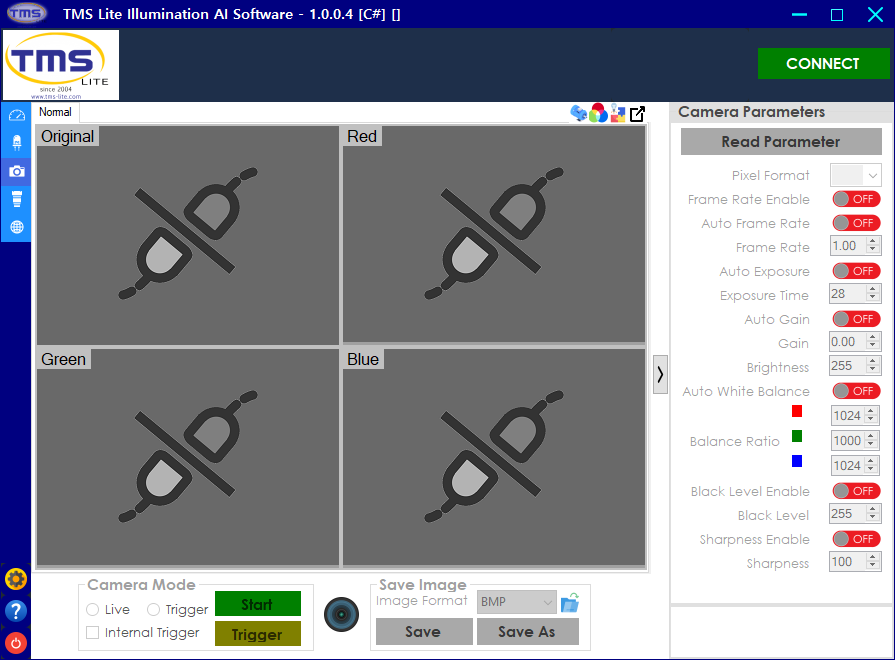The width and height of the screenshot is (895, 660).
Task: Open the help panel with the question mark
Action: [15, 611]
